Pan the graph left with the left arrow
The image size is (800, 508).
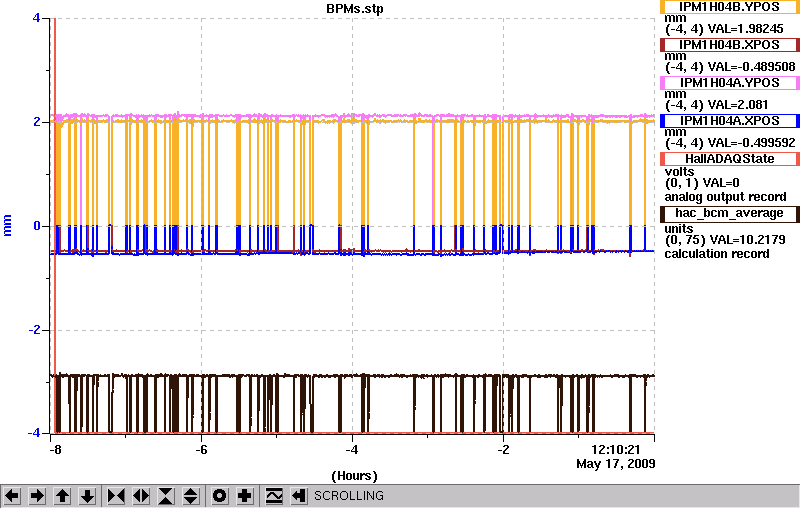[12, 496]
